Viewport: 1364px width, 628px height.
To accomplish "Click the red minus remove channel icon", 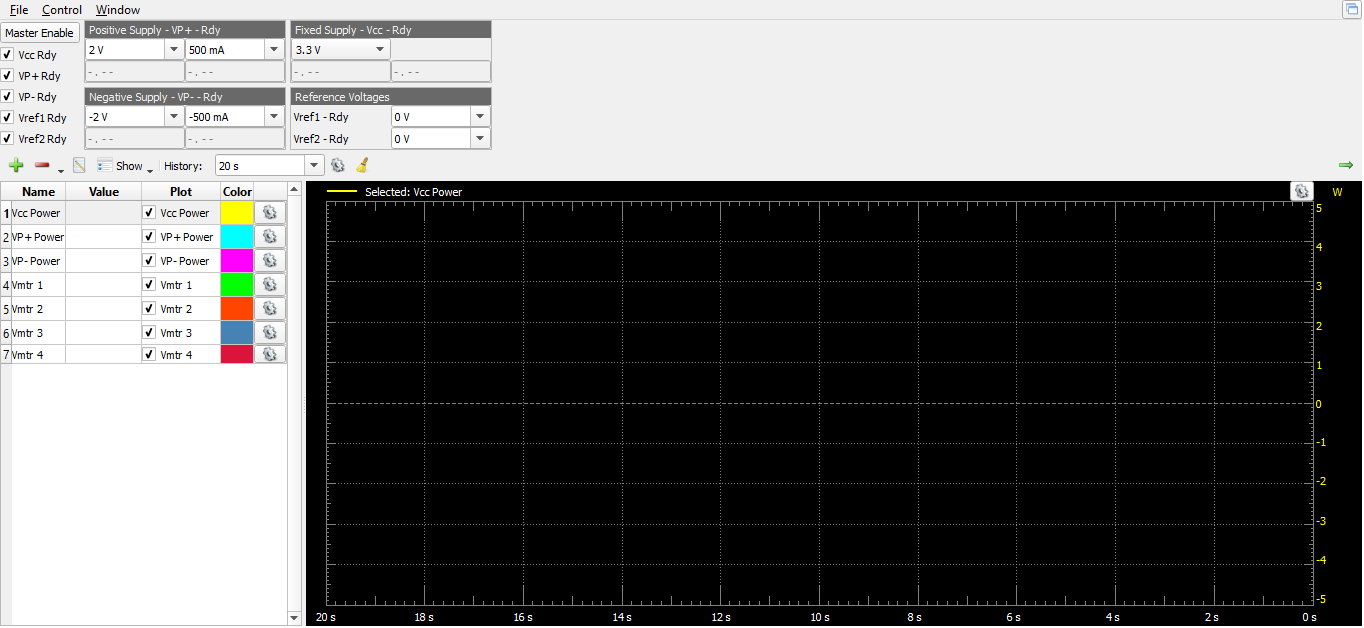I will (42, 166).
